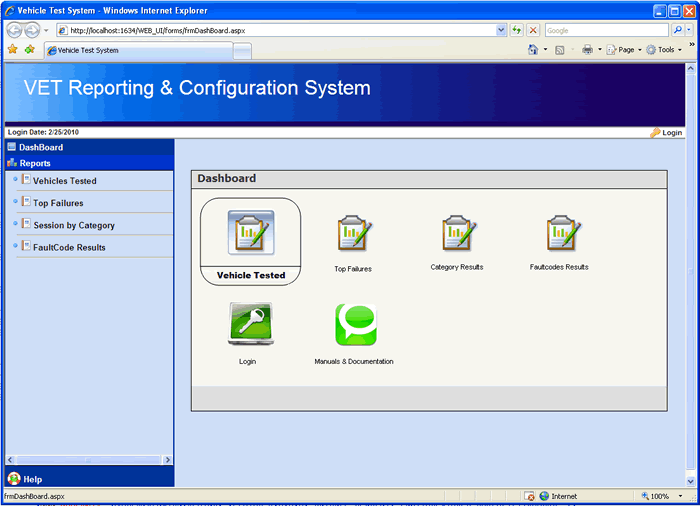Open the Faultcodes Results dashboard icon
The image size is (700, 506).
click(x=559, y=234)
